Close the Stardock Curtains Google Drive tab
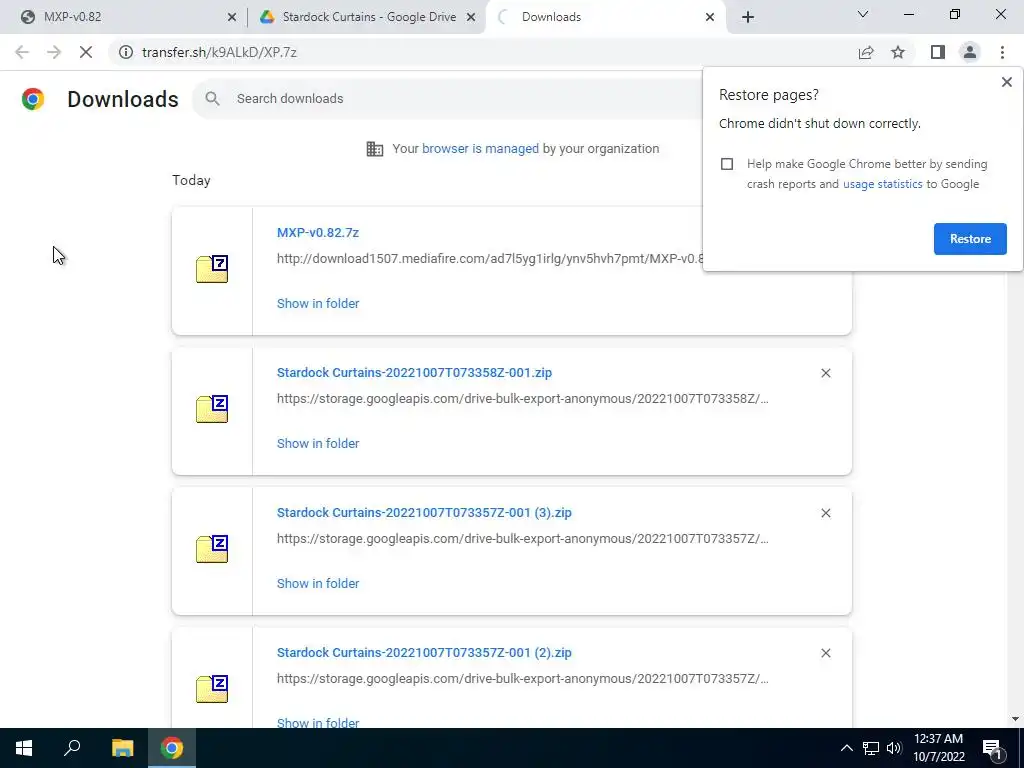The height and width of the screenshot is (768, 1024). (x=471, y=18)
